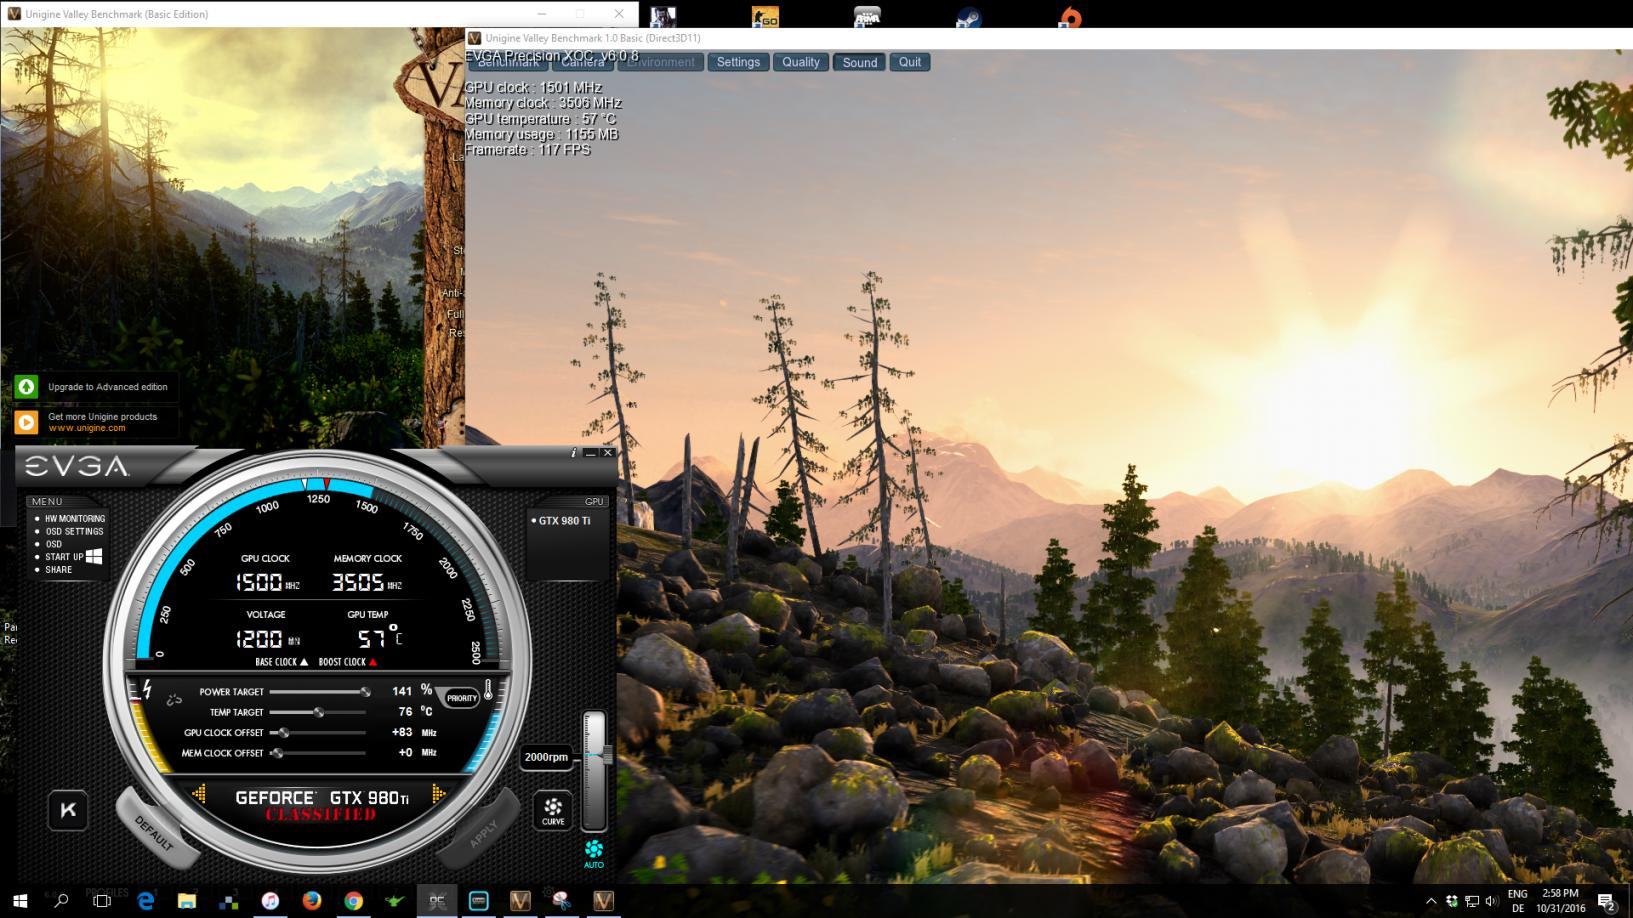Click the lightning bolt power icon
This screenshot has width=1633, height=918.
pyautogui.click(x=147, y=690)
